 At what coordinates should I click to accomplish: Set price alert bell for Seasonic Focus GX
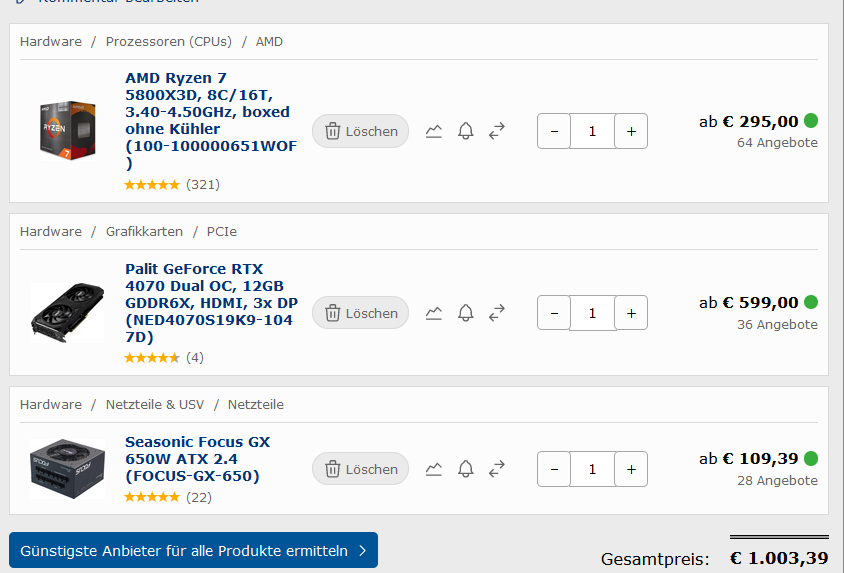pyautogui.click(x=466, y=469)
